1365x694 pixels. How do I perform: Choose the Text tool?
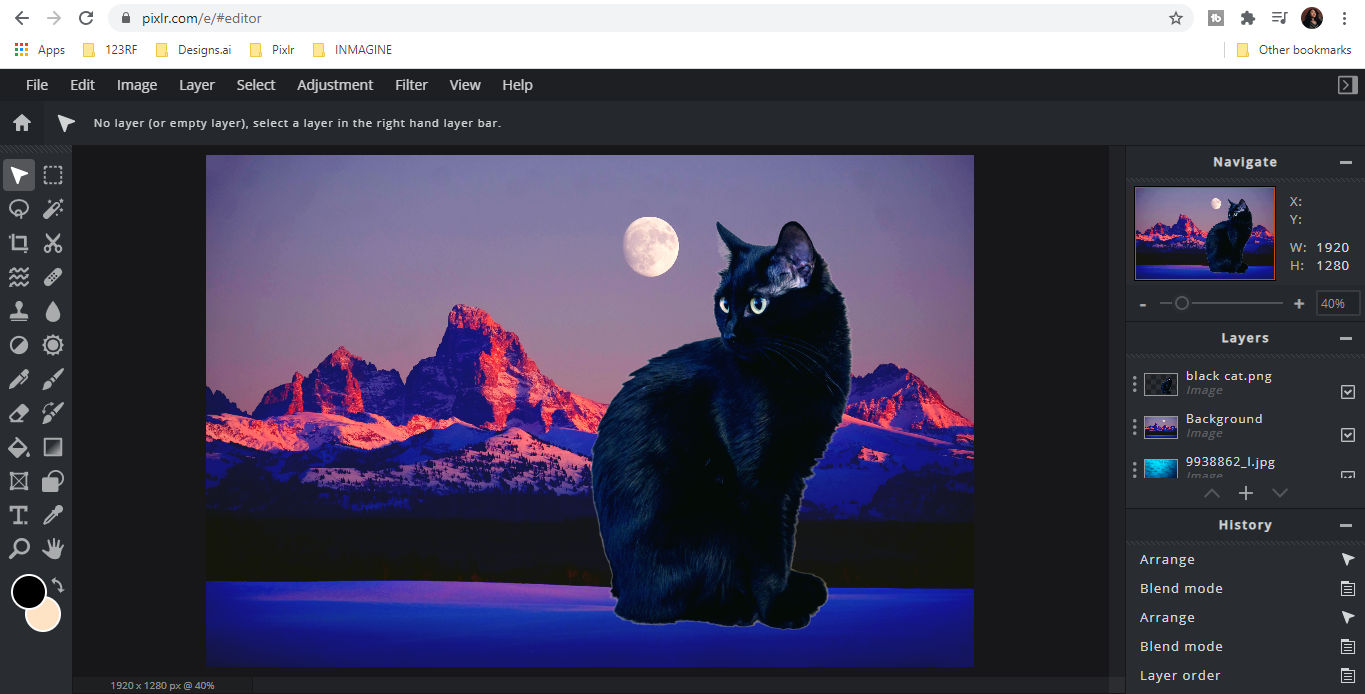(19, 515)
